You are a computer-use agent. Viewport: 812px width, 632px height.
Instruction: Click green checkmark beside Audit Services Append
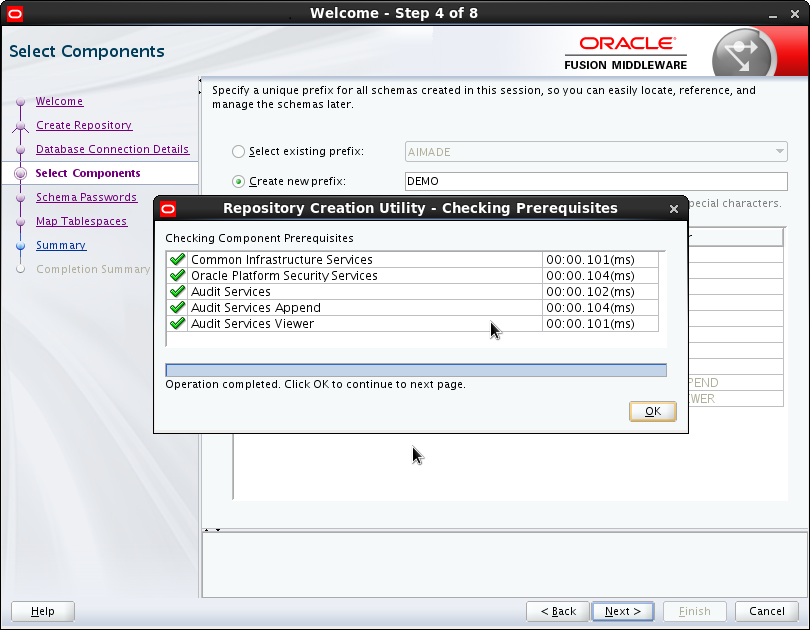point(177,307)
